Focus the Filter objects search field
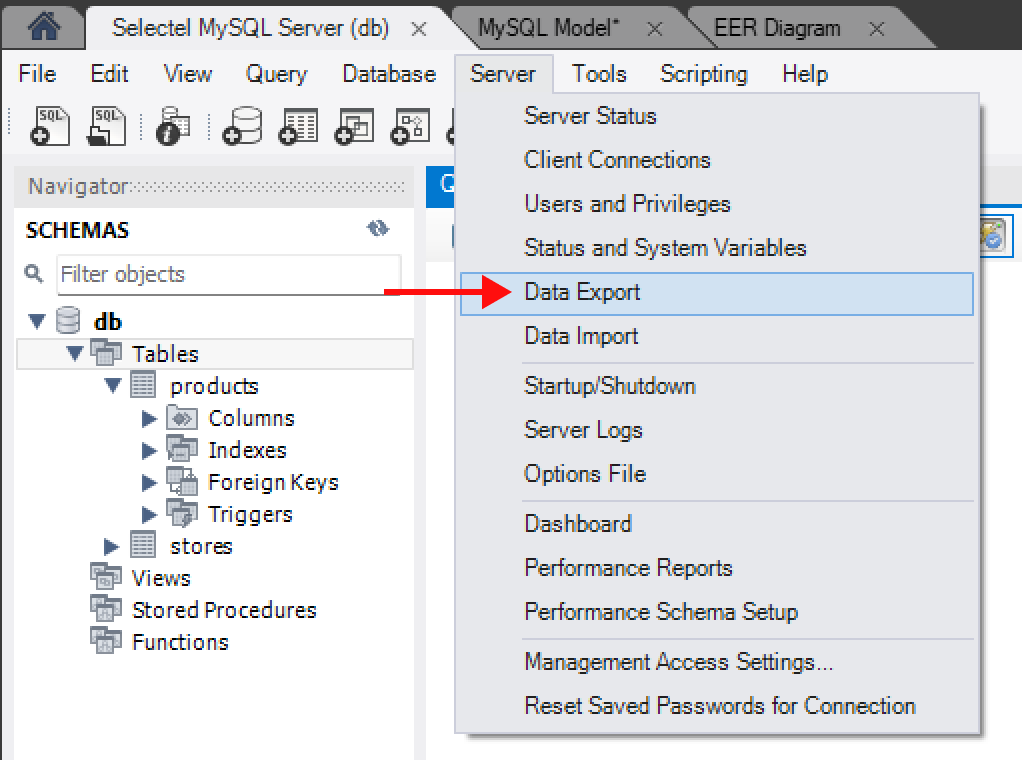This screenshot has height=760, width=1022. point(229,274)
